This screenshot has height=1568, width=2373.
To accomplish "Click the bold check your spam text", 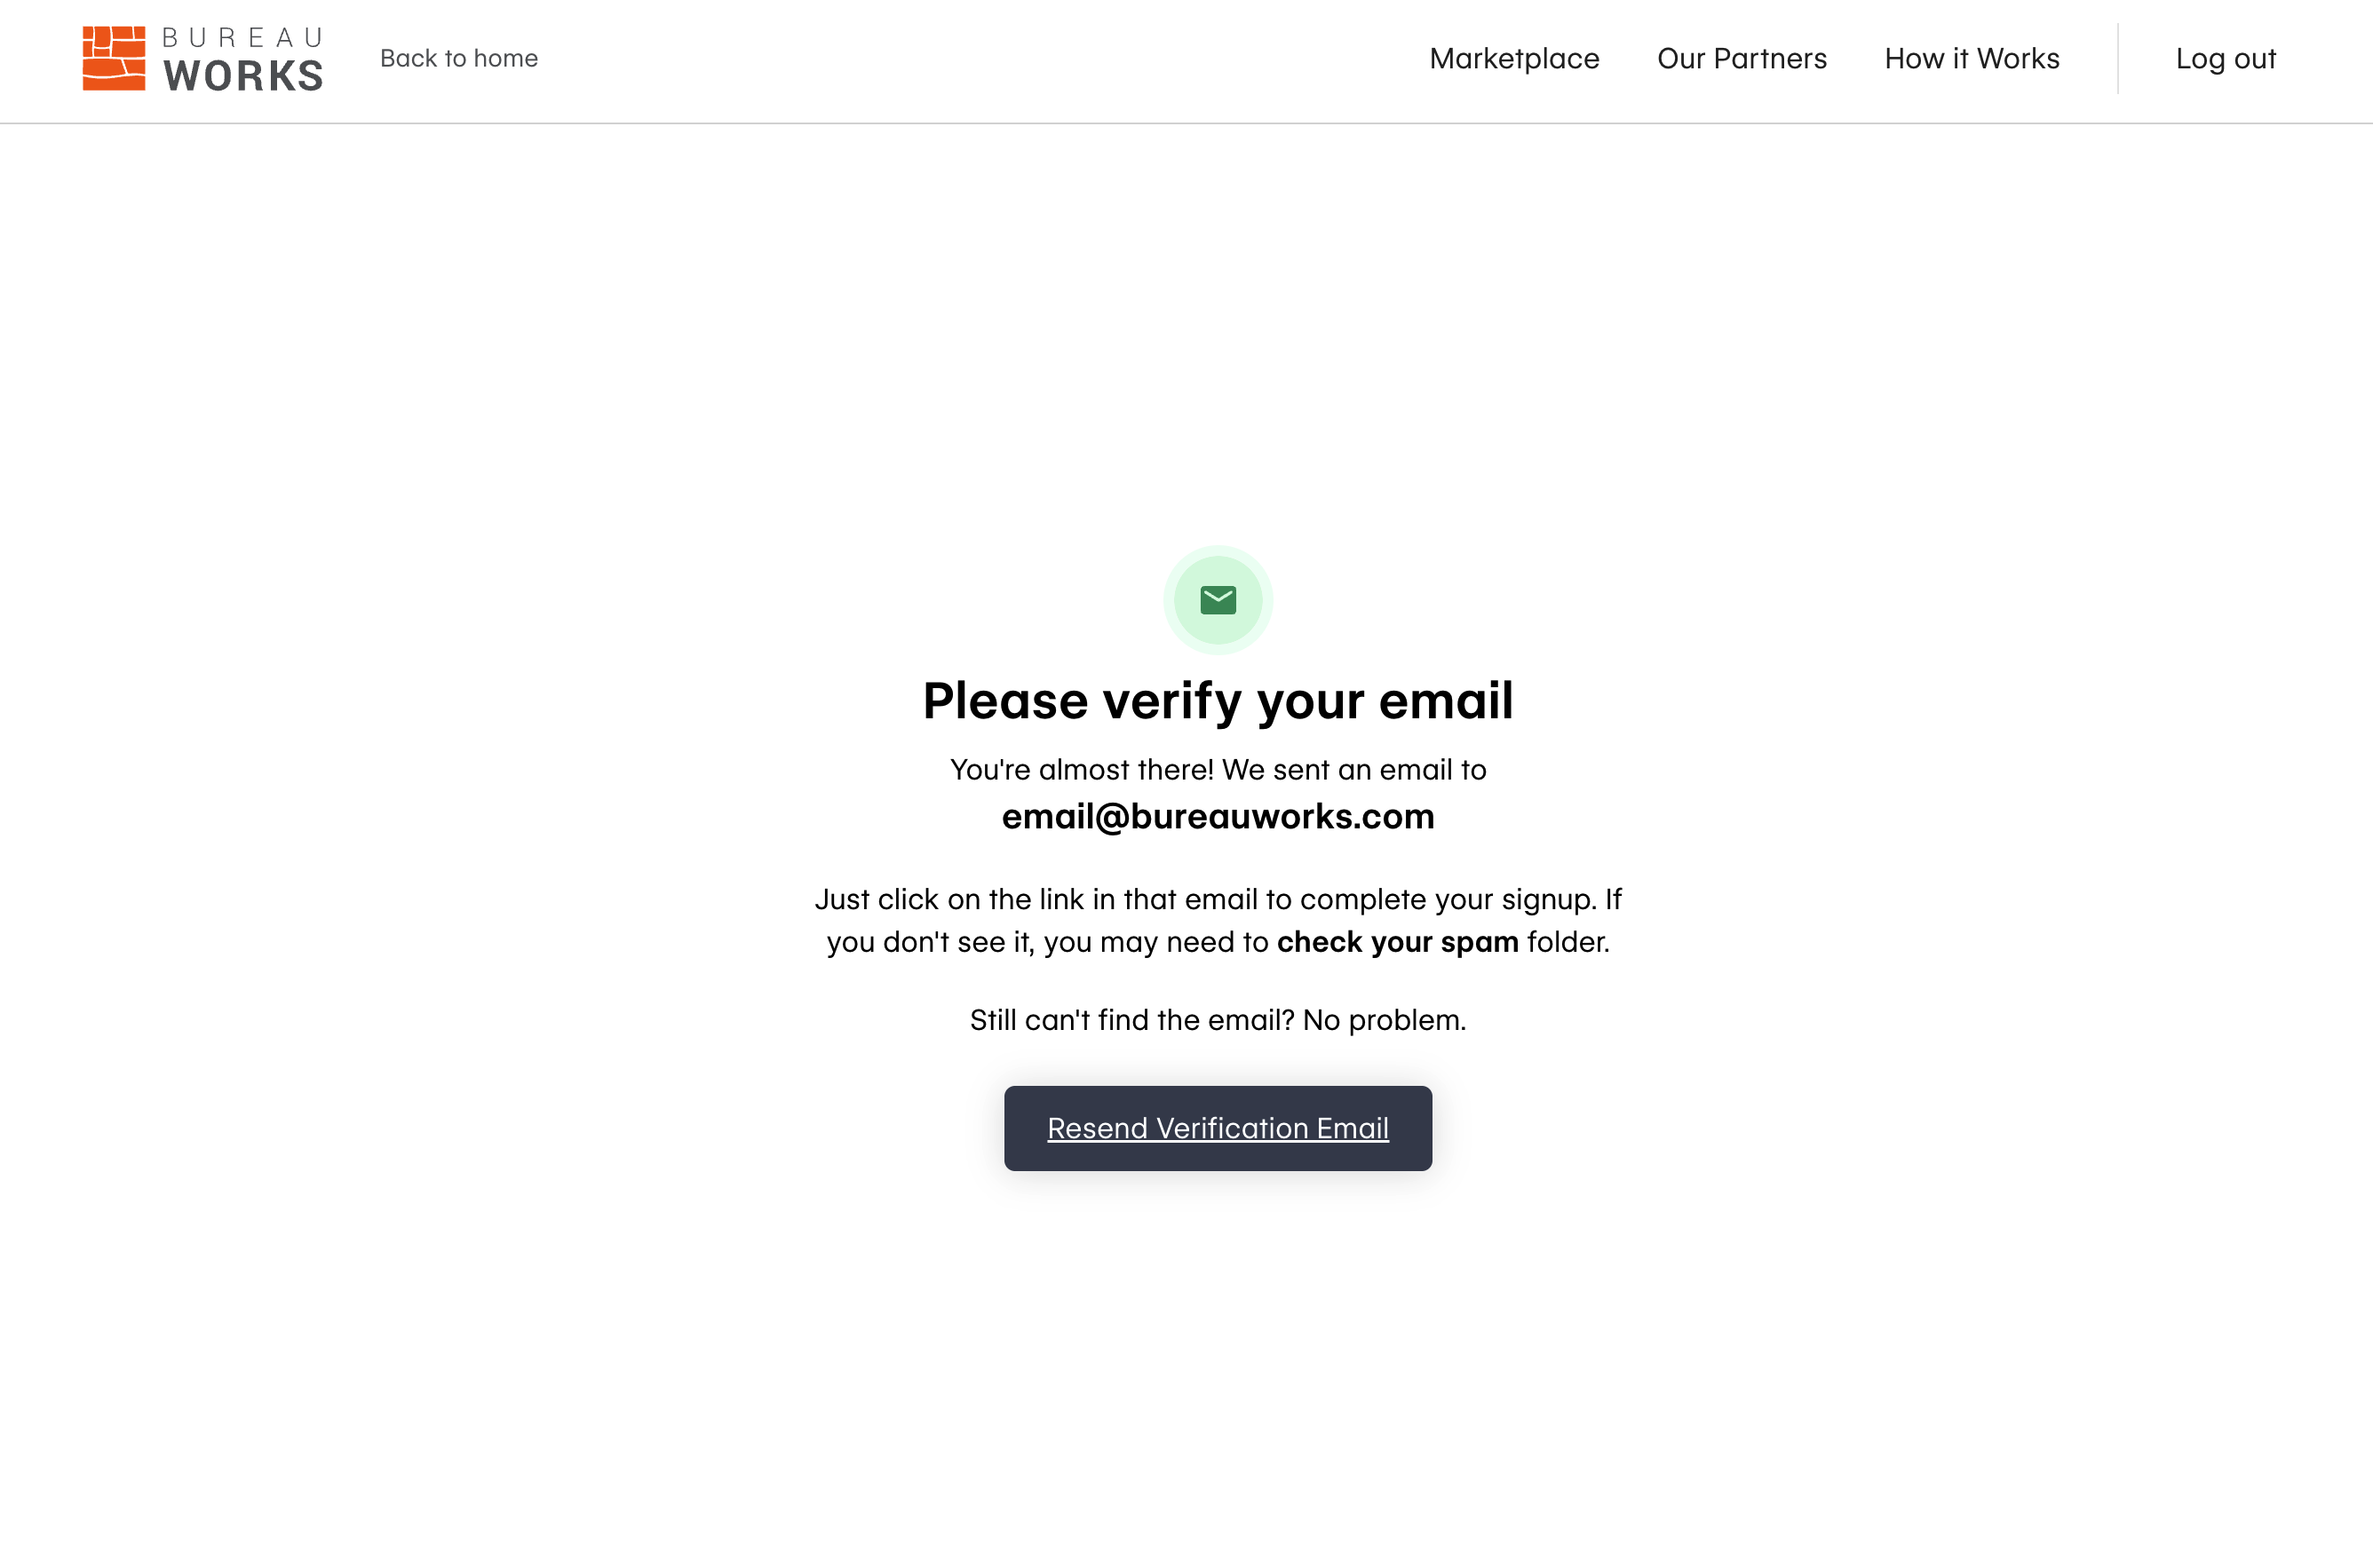I will (1398, 942).
